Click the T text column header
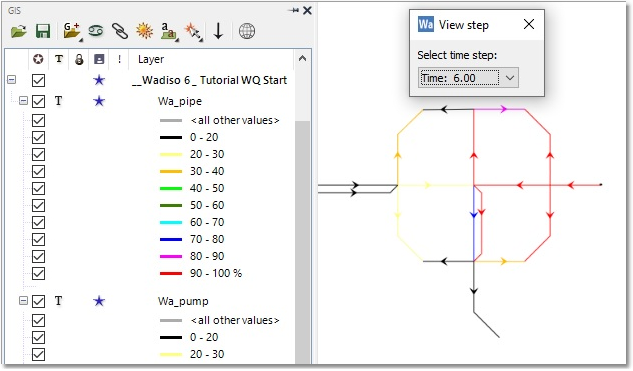The height and width of the screenshot is (371, 633). pos(59,59)
